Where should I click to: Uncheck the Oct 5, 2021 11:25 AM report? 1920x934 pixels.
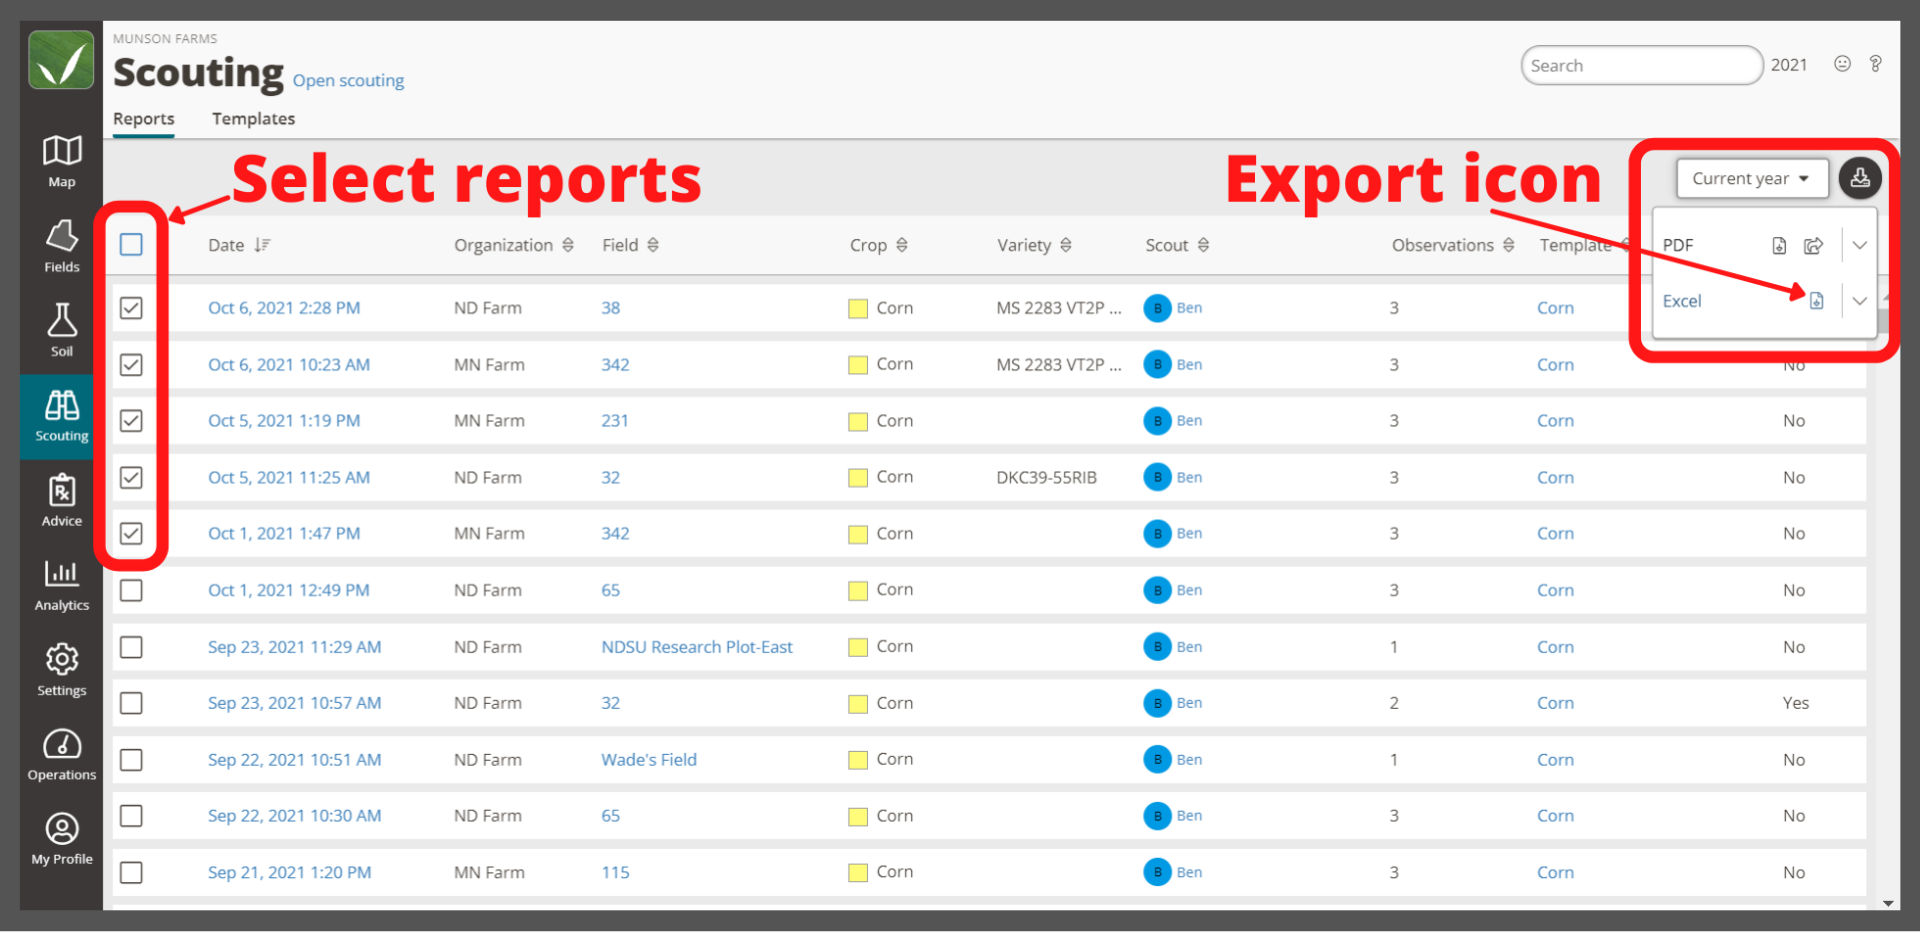pyautogui.click(x=131, y=477)
